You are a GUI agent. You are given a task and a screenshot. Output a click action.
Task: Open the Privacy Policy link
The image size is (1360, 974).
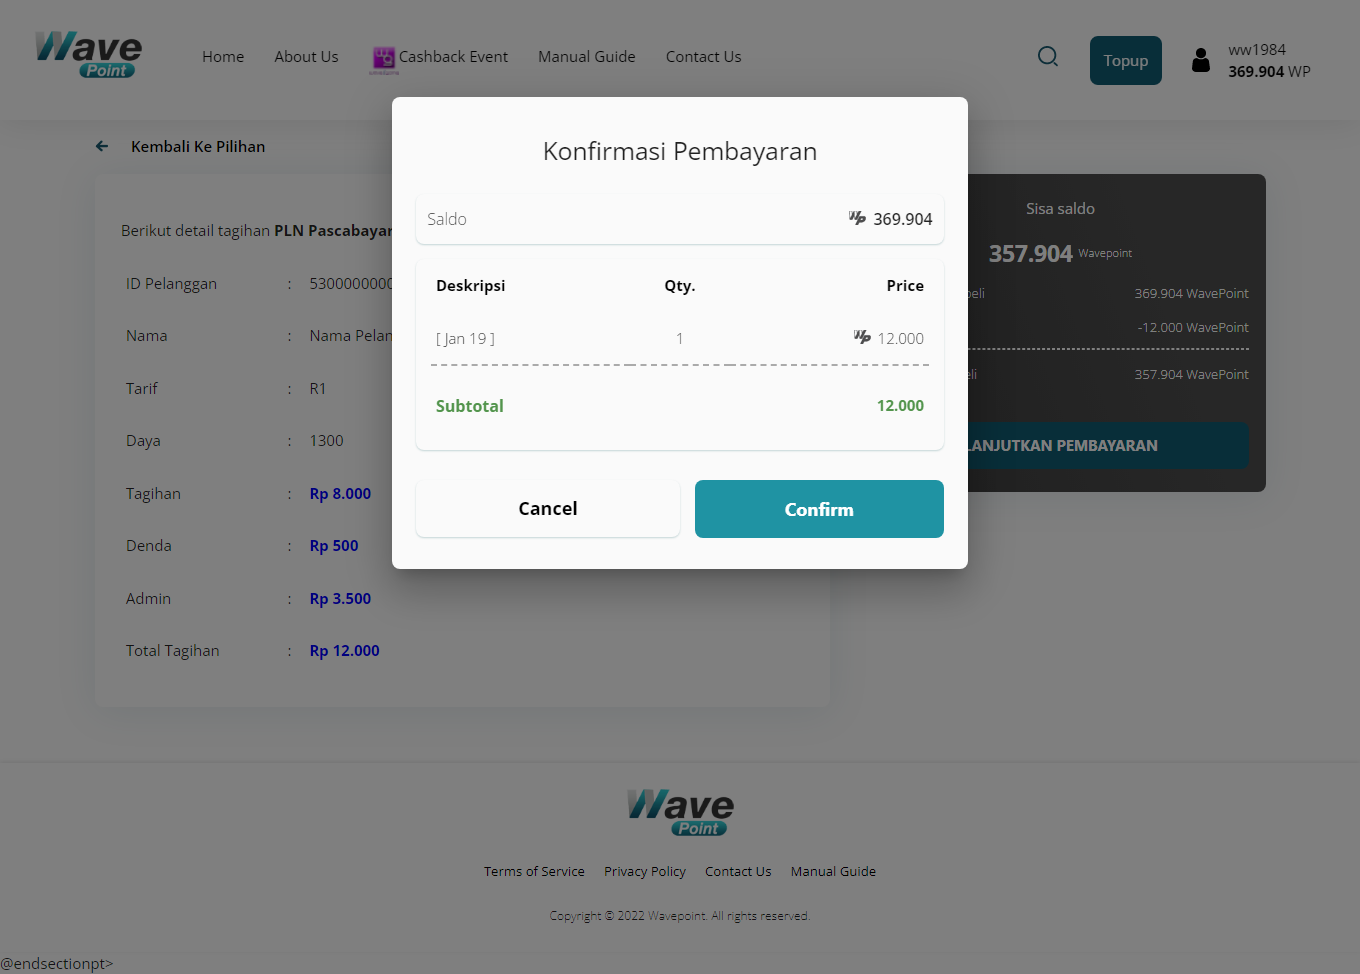point(645,872)
